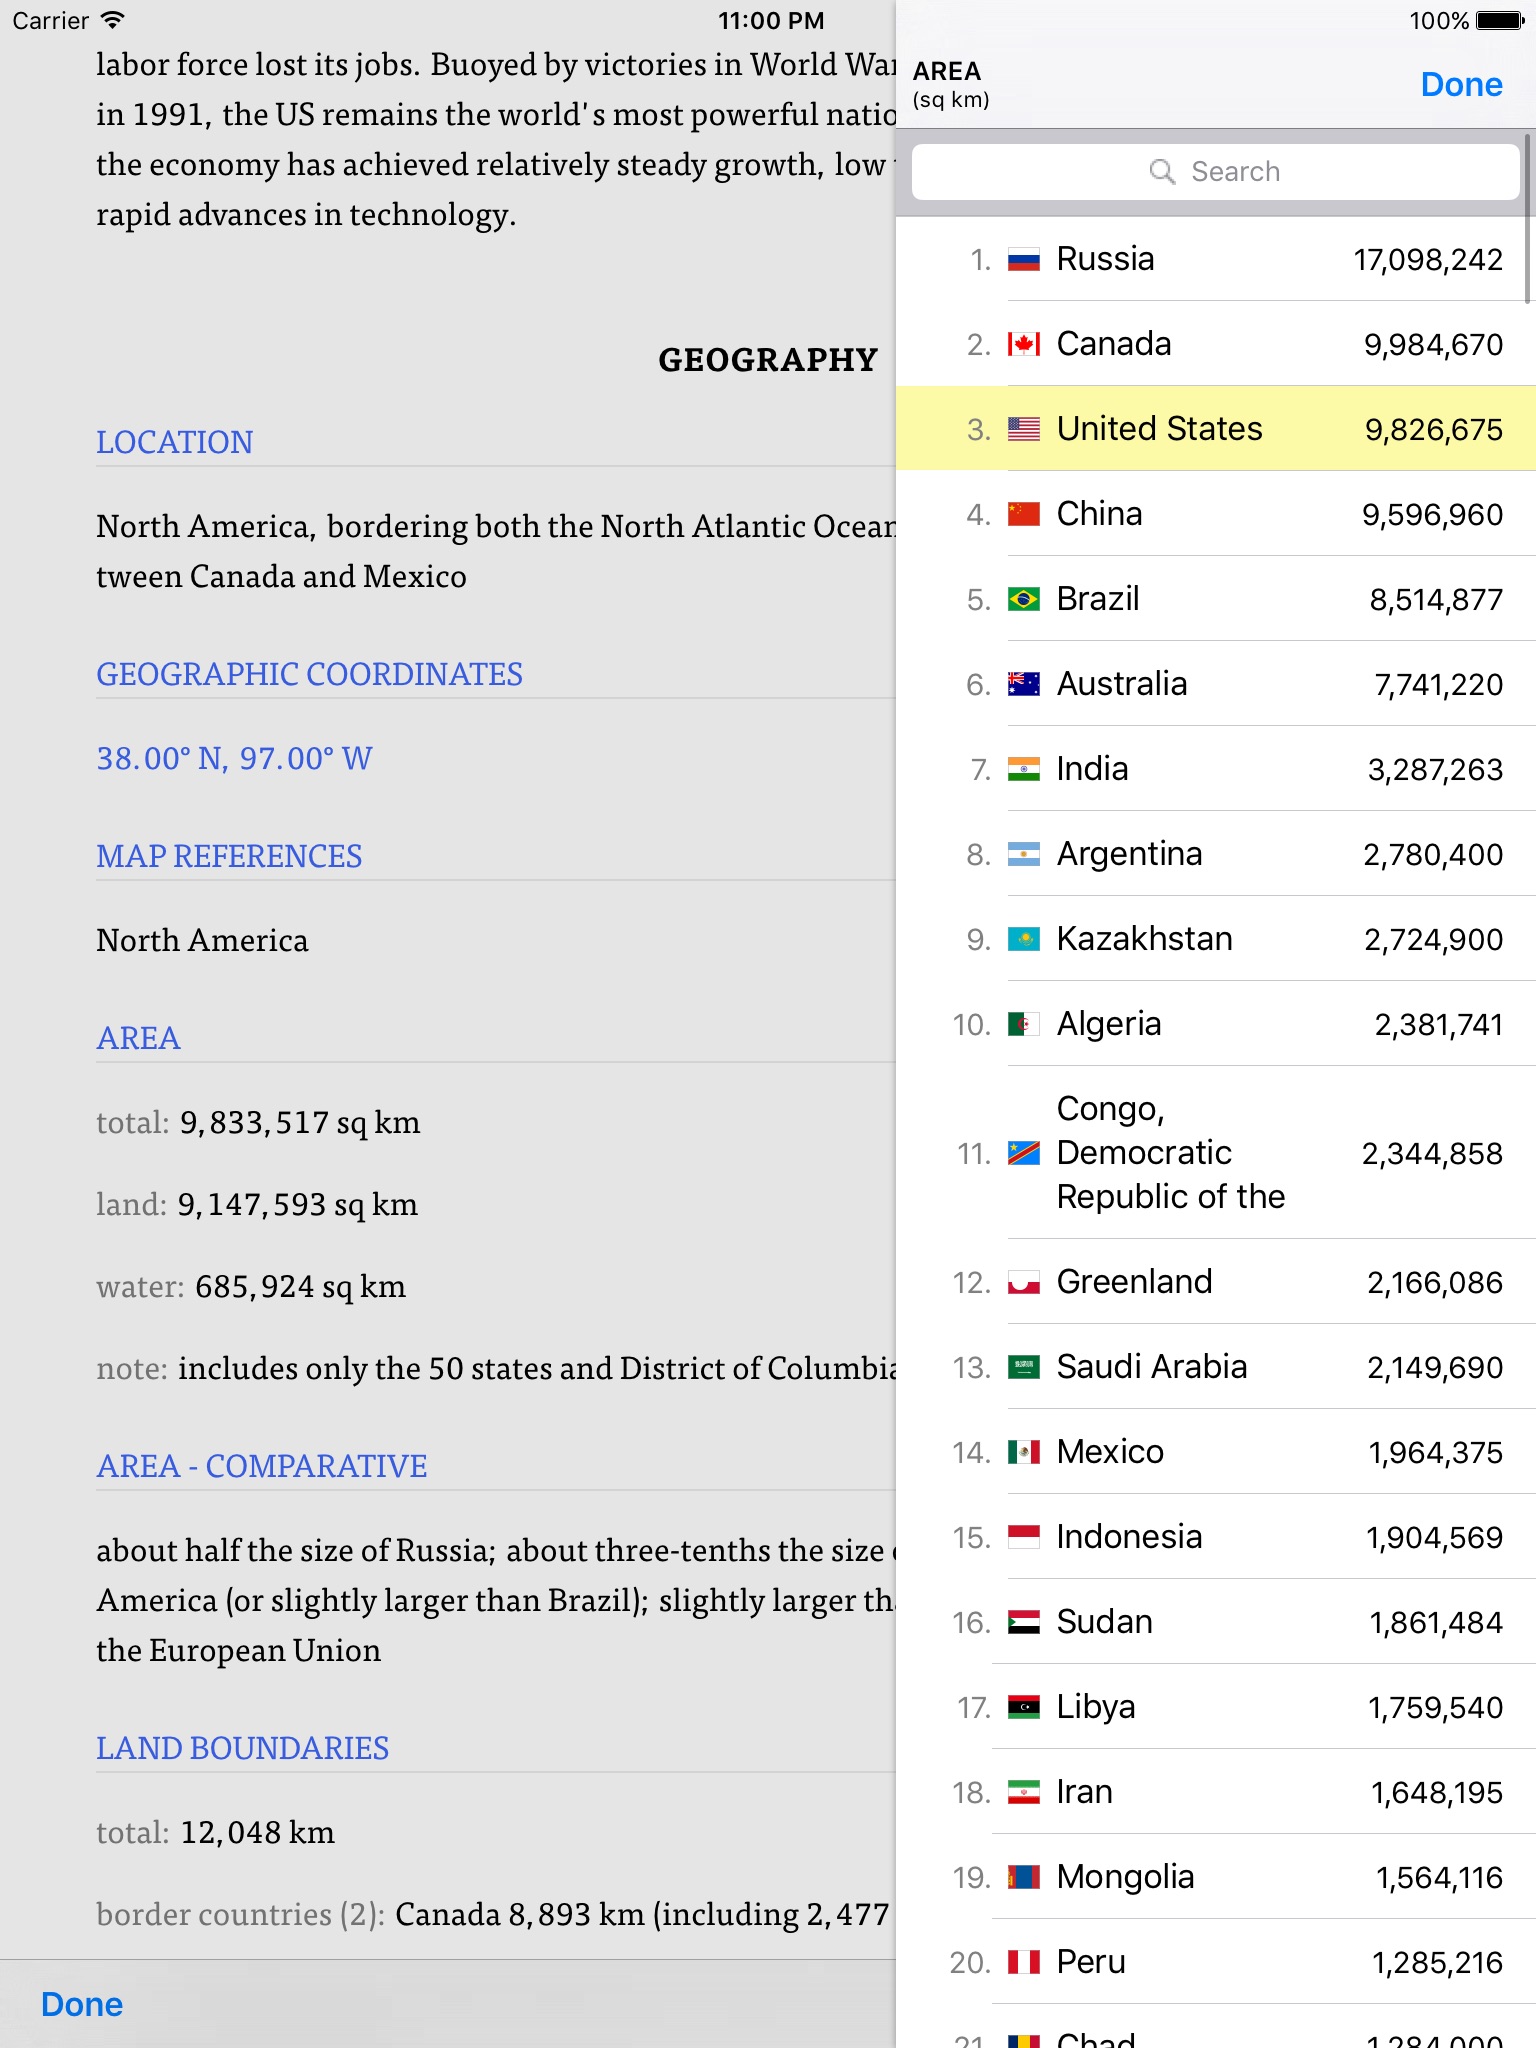Open the Area - Comparative heading
This screenshot has width=1536, height=2048.
pyautogui.click(x=261, y=1466)
